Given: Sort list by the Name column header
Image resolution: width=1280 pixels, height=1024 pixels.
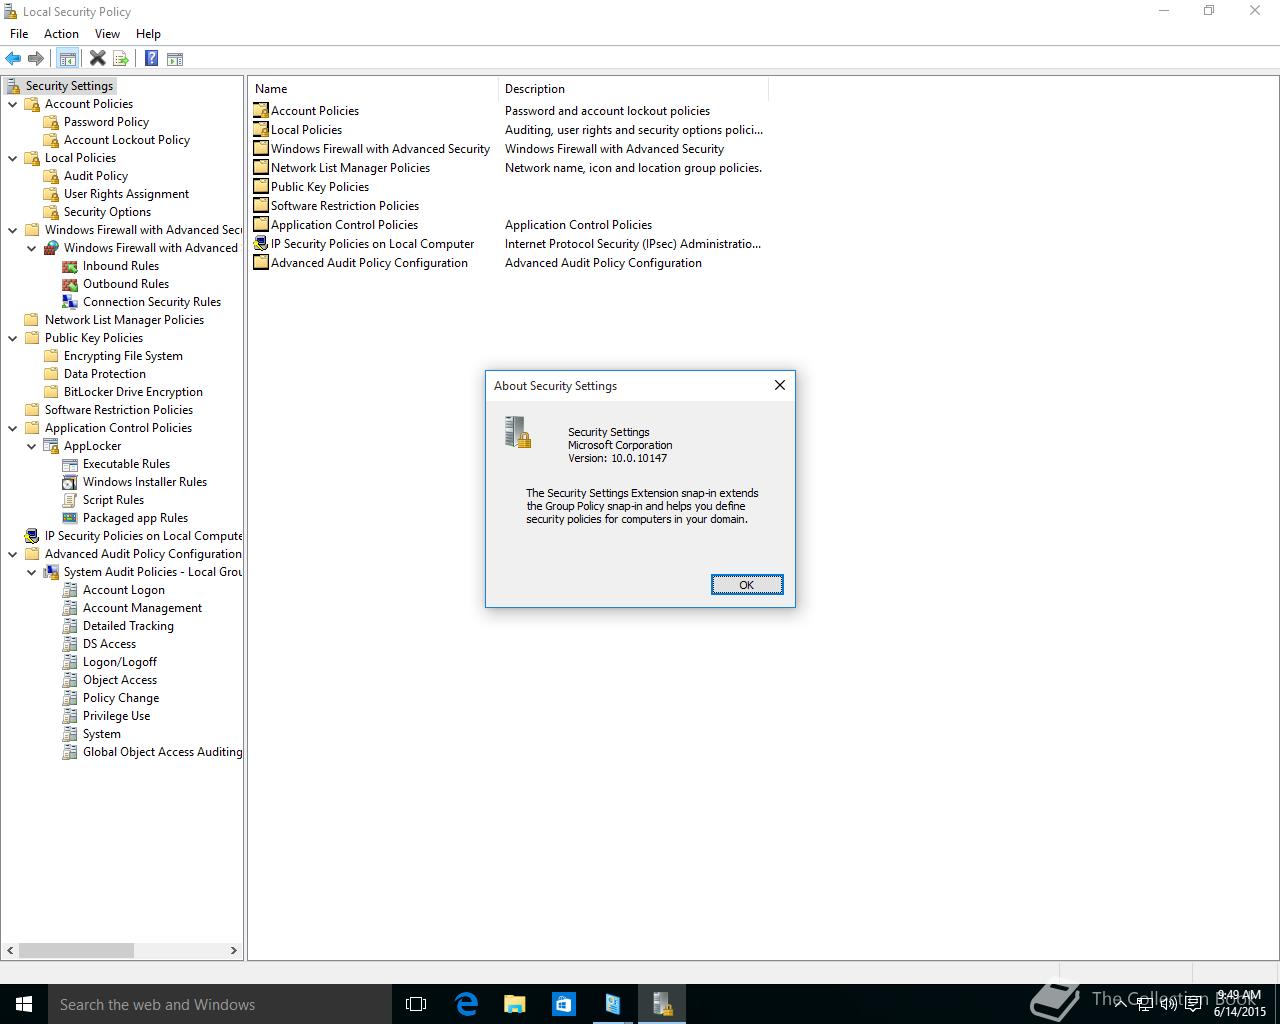Looking at the screenshot, I should pos(373,89).
